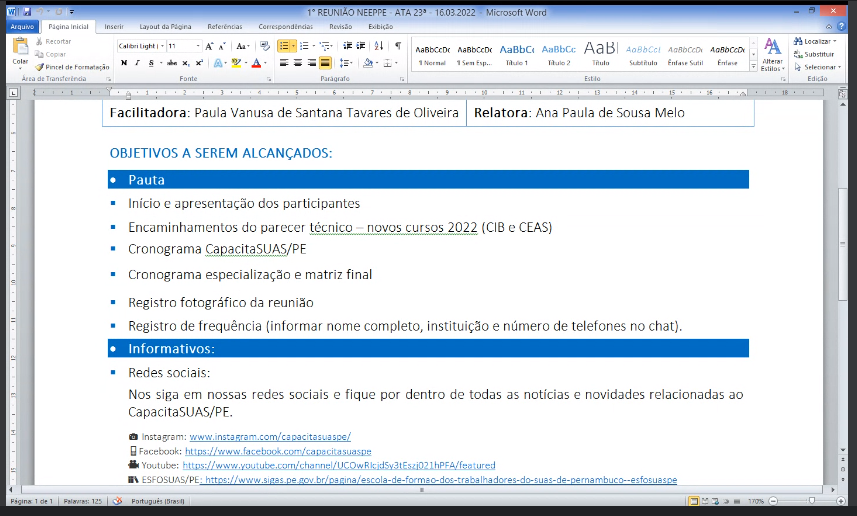Click the justify text alignment icon
The width and height of the screenshot is (857, 516).
click(x=325, y=62)
